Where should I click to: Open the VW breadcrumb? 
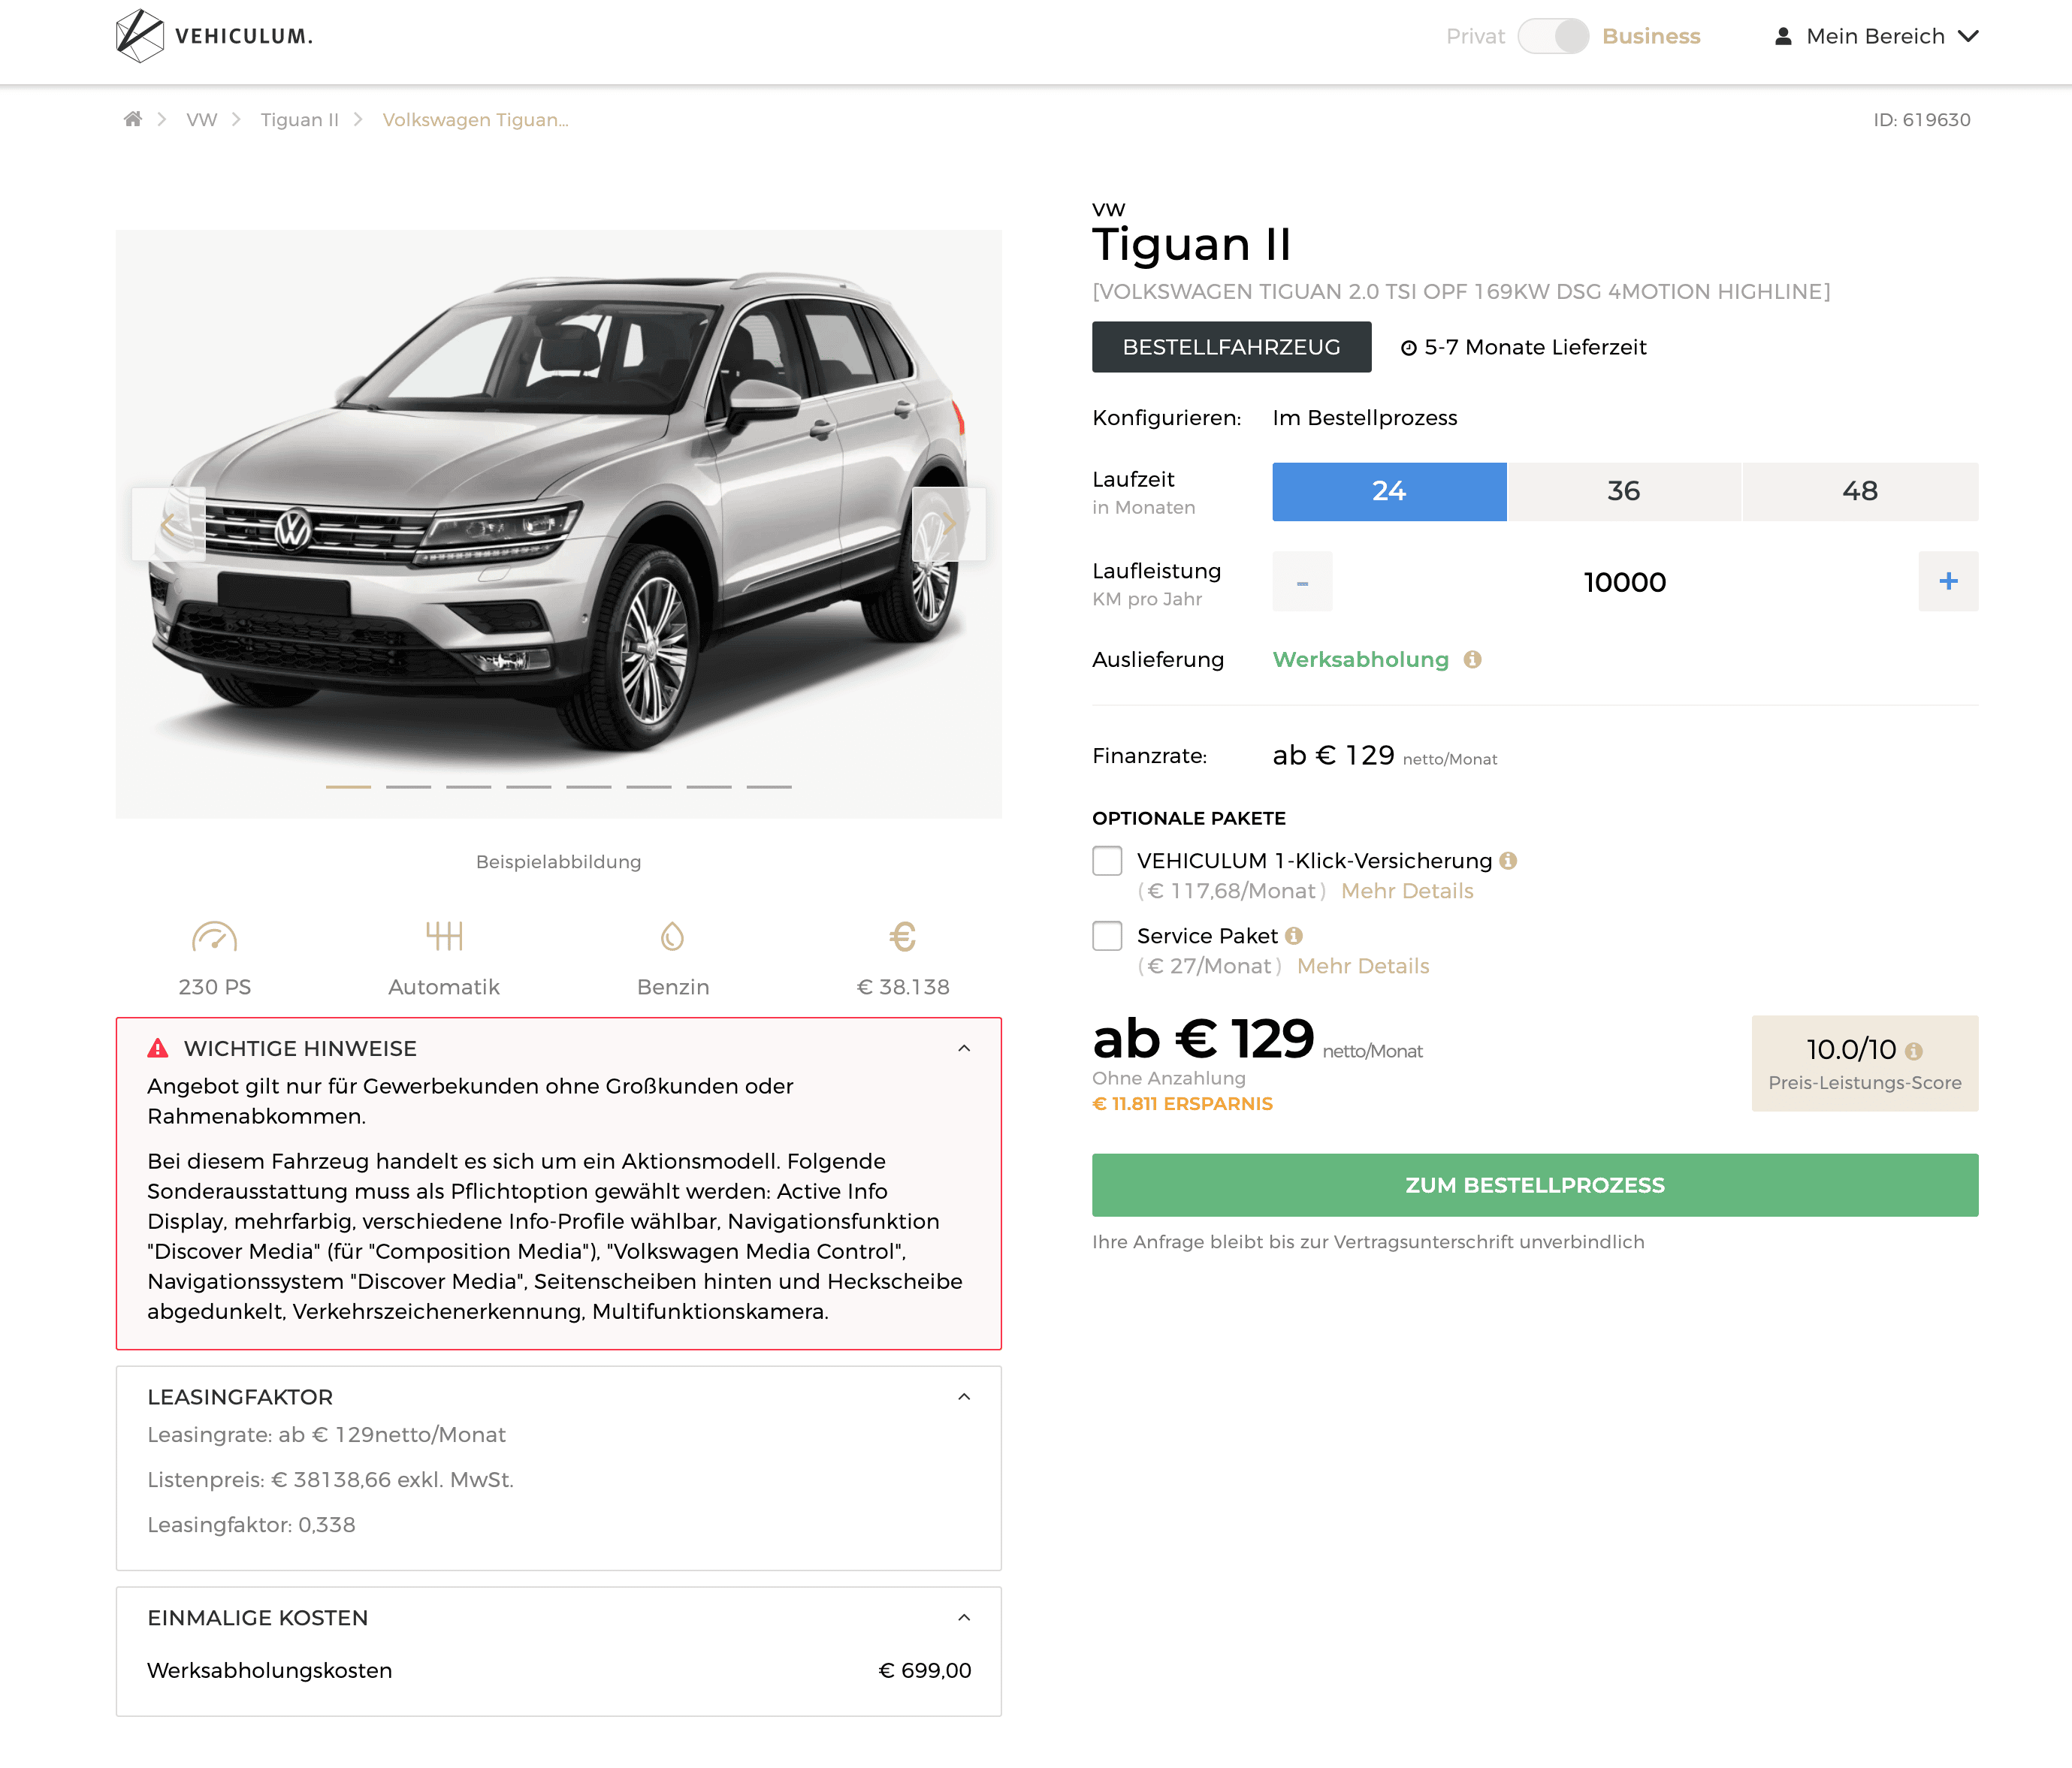pyautogui.click(x=201, y=119)
